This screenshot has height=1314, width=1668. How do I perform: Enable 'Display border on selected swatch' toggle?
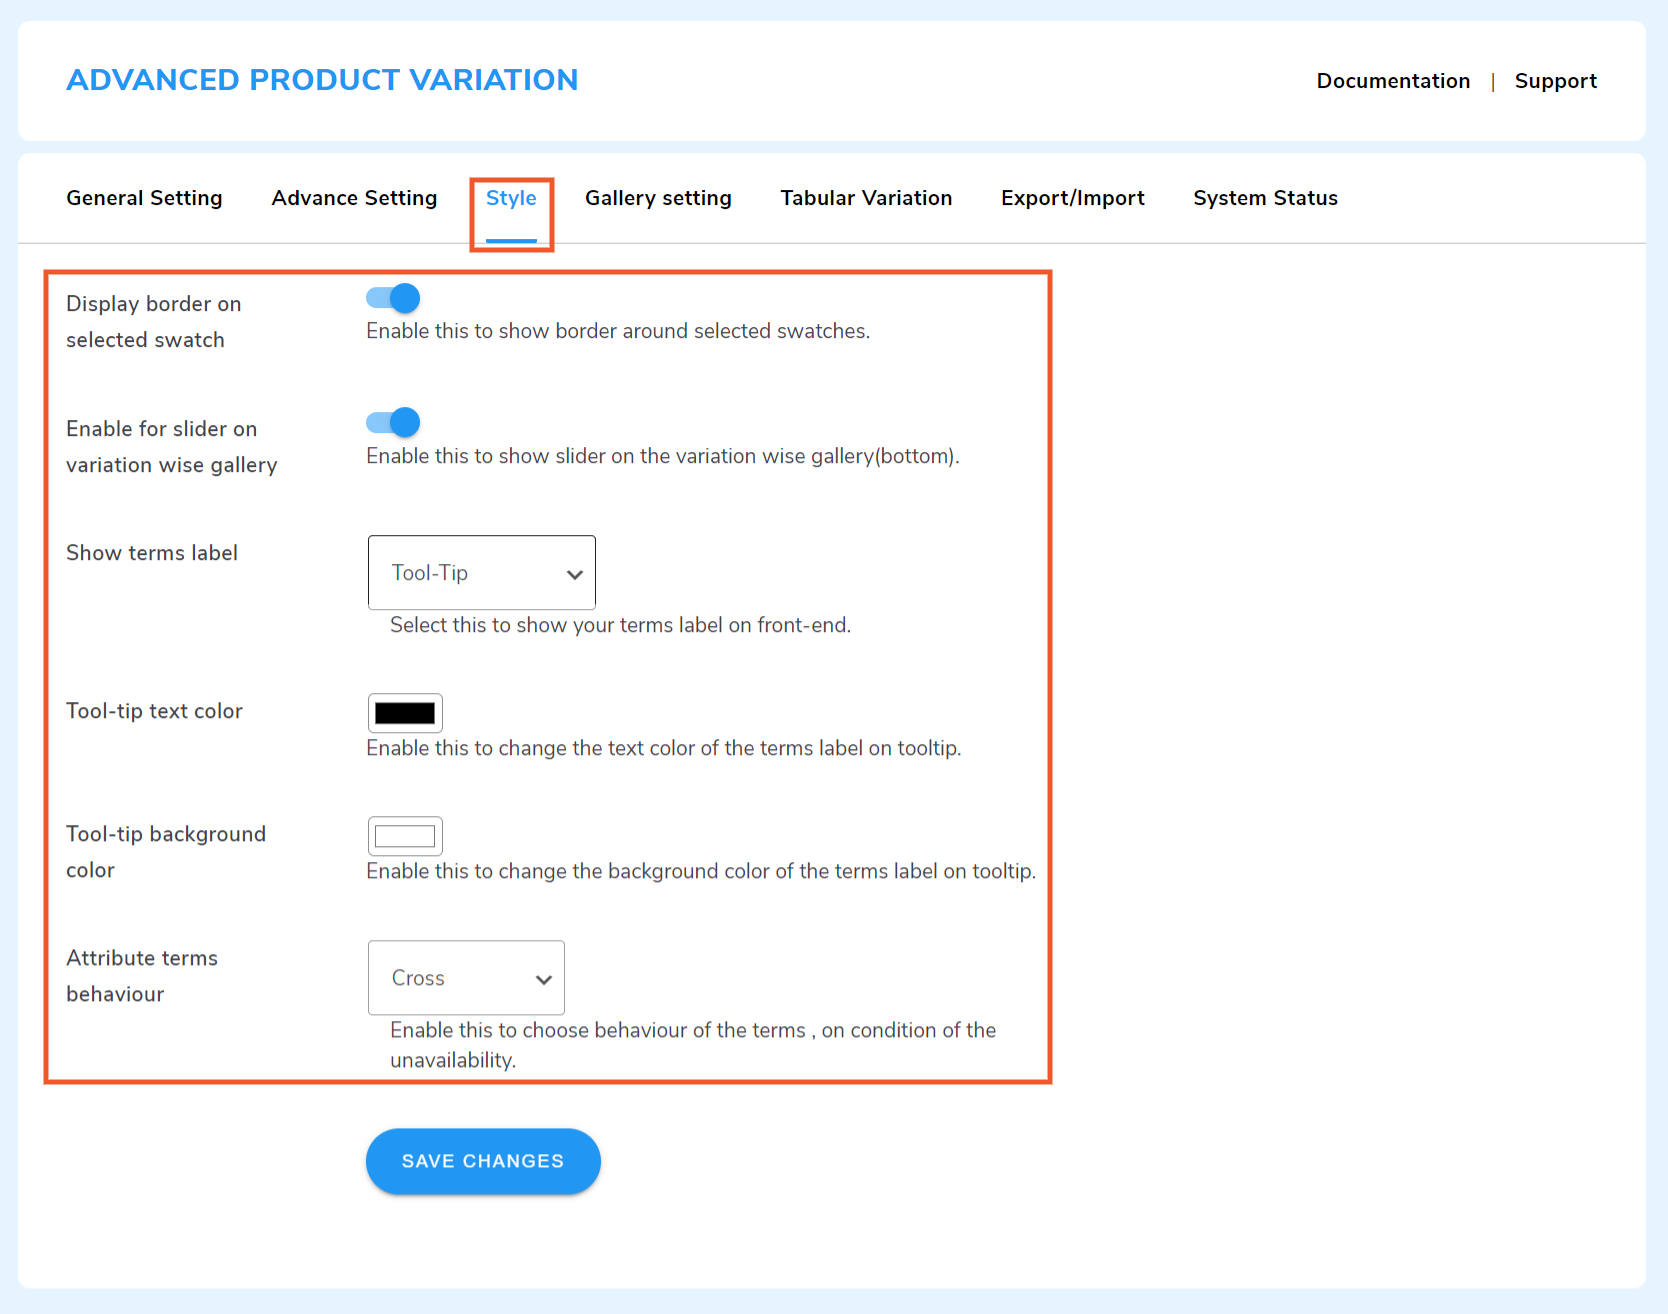pyautogui.click(x=392, y=297)
